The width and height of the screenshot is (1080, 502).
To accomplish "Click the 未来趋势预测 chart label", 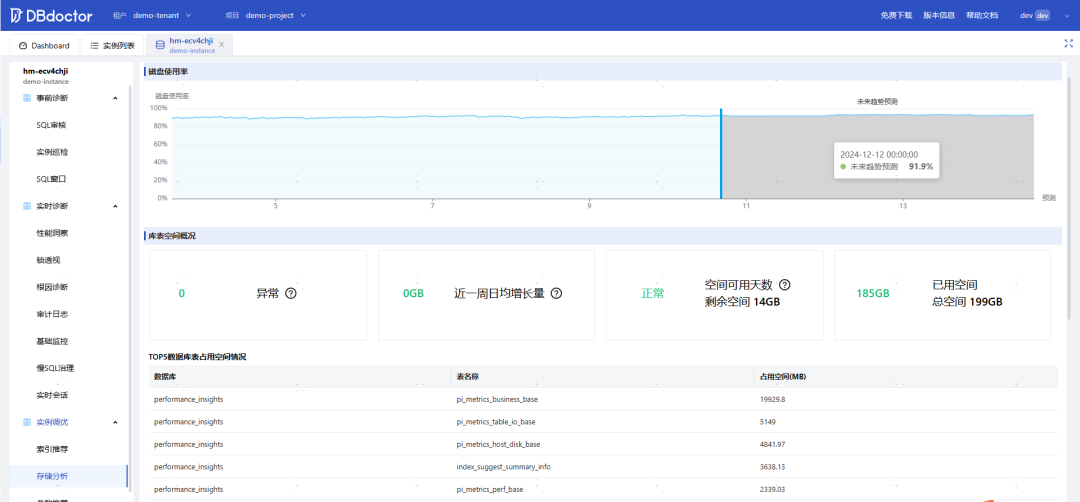I will pyautogui.click(x=877, y=102).
